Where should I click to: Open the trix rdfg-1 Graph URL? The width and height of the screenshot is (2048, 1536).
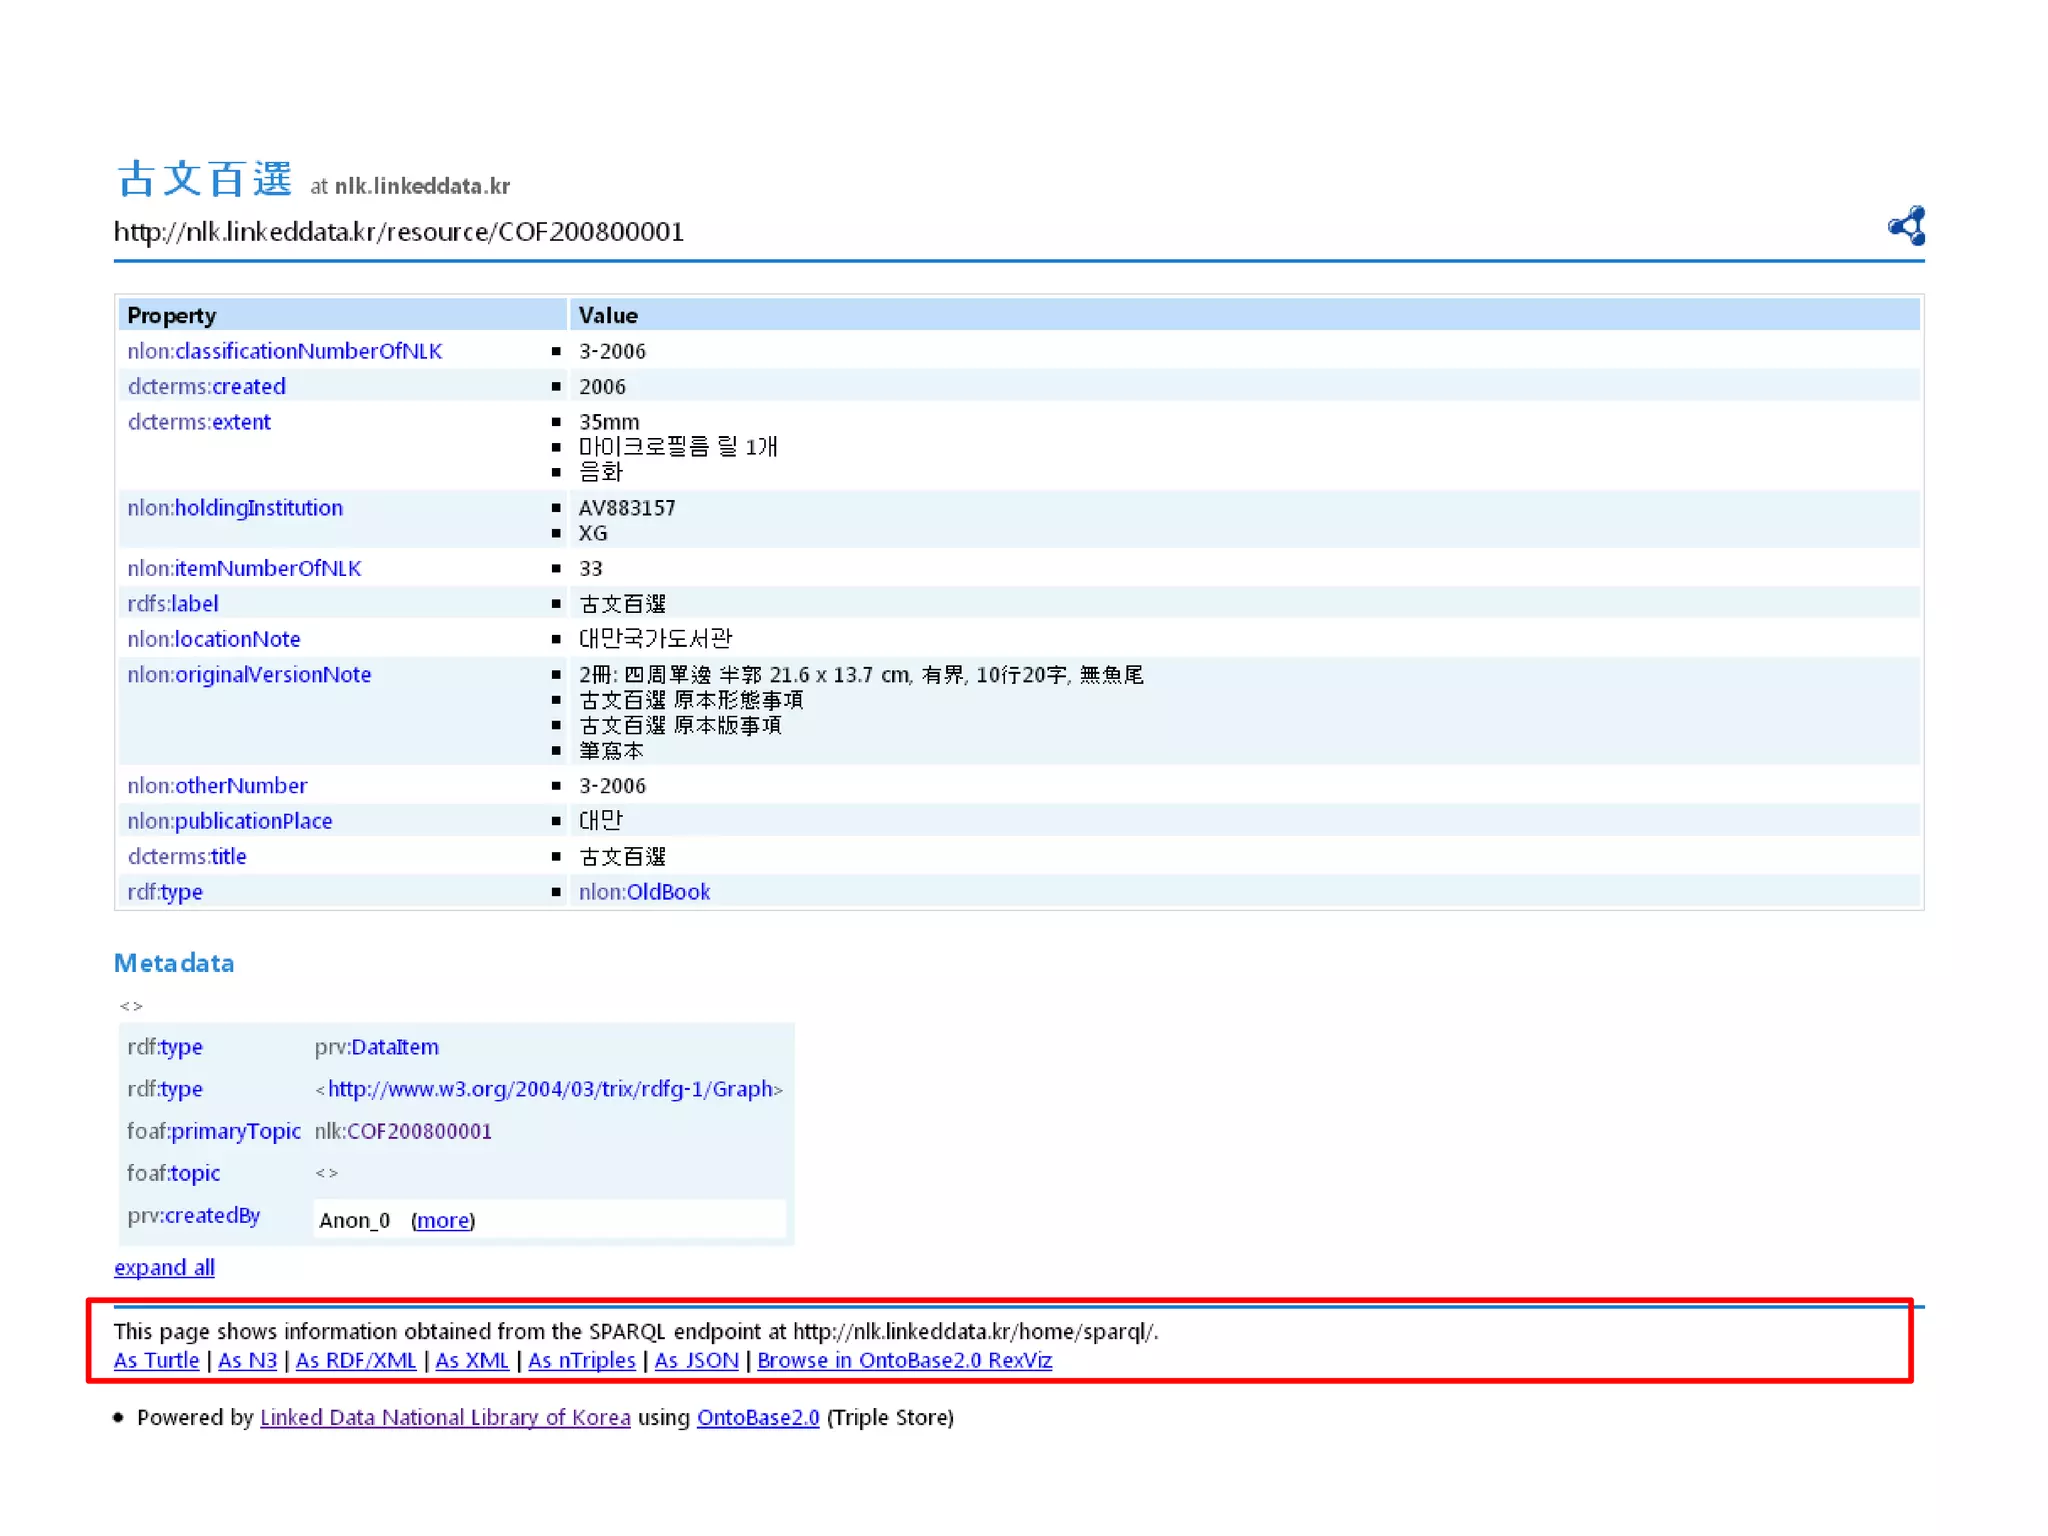(x=549, y=1089)
